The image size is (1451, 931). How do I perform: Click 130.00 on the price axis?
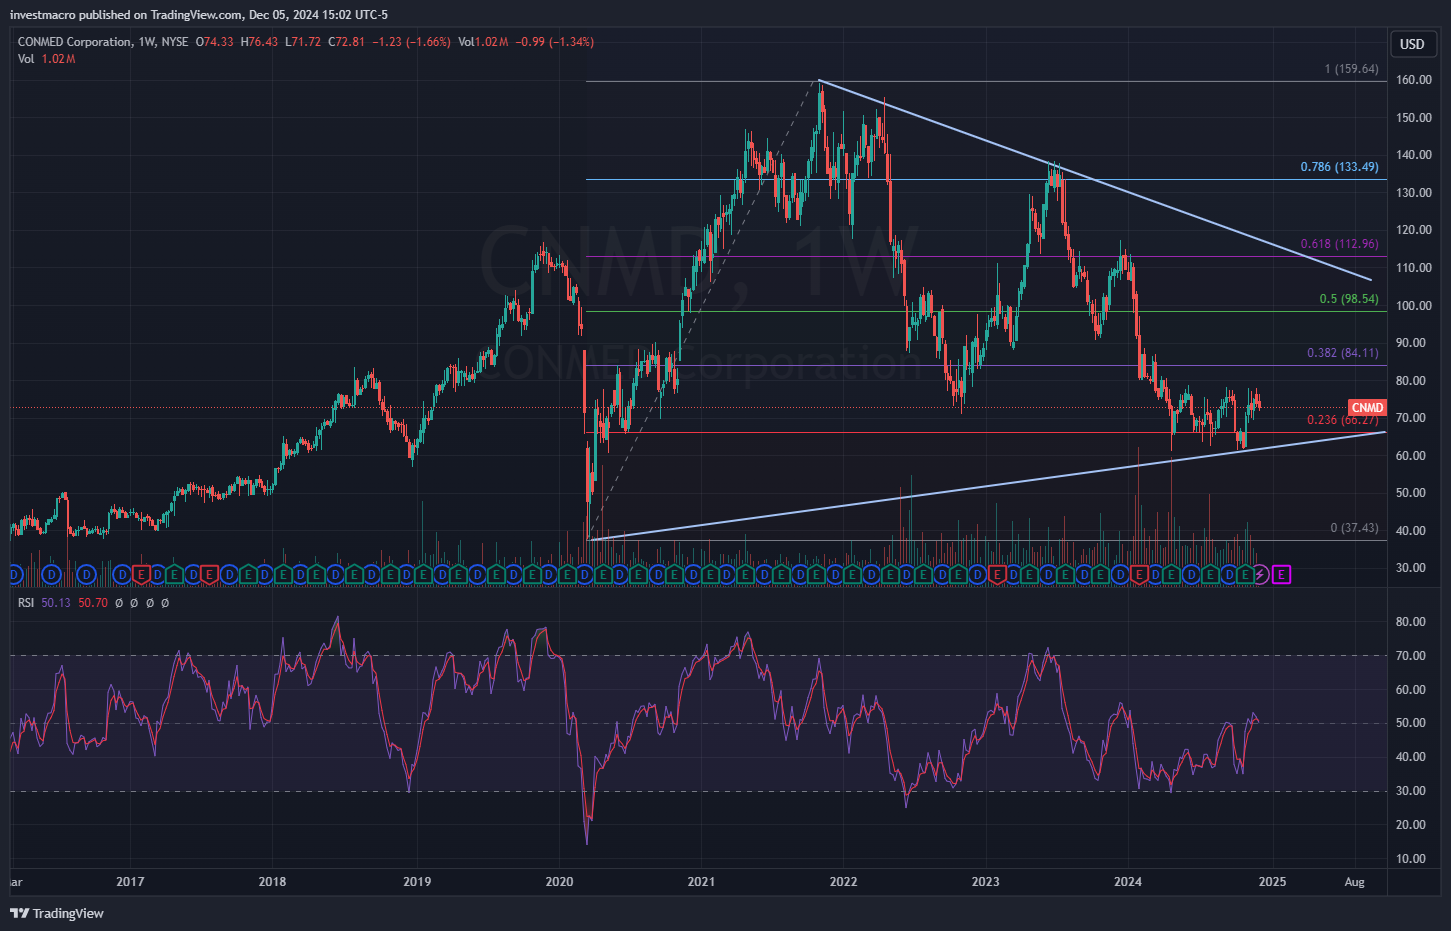click(x=1414, y=193)
